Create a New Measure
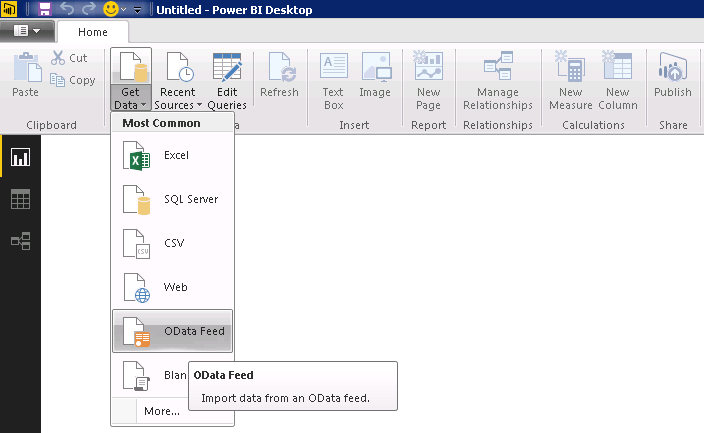Image resolution: width=704 pixels, height=433 pixels. [571, 80]
